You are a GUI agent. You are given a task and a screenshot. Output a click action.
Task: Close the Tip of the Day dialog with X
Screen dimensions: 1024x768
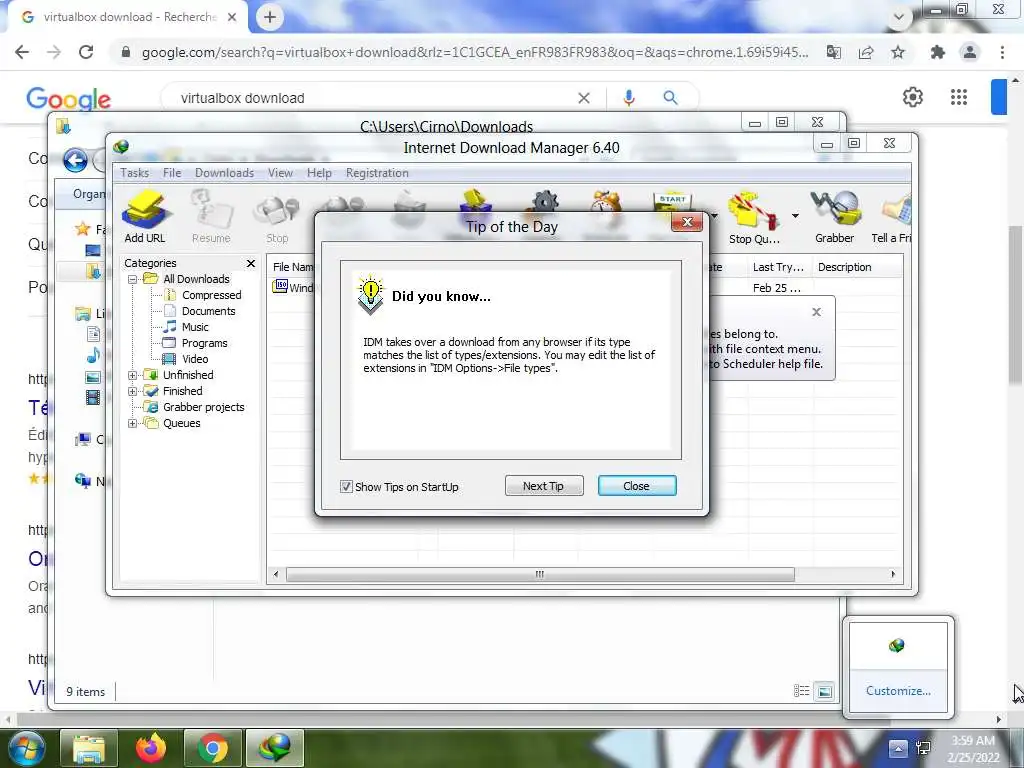pos(687,222)
